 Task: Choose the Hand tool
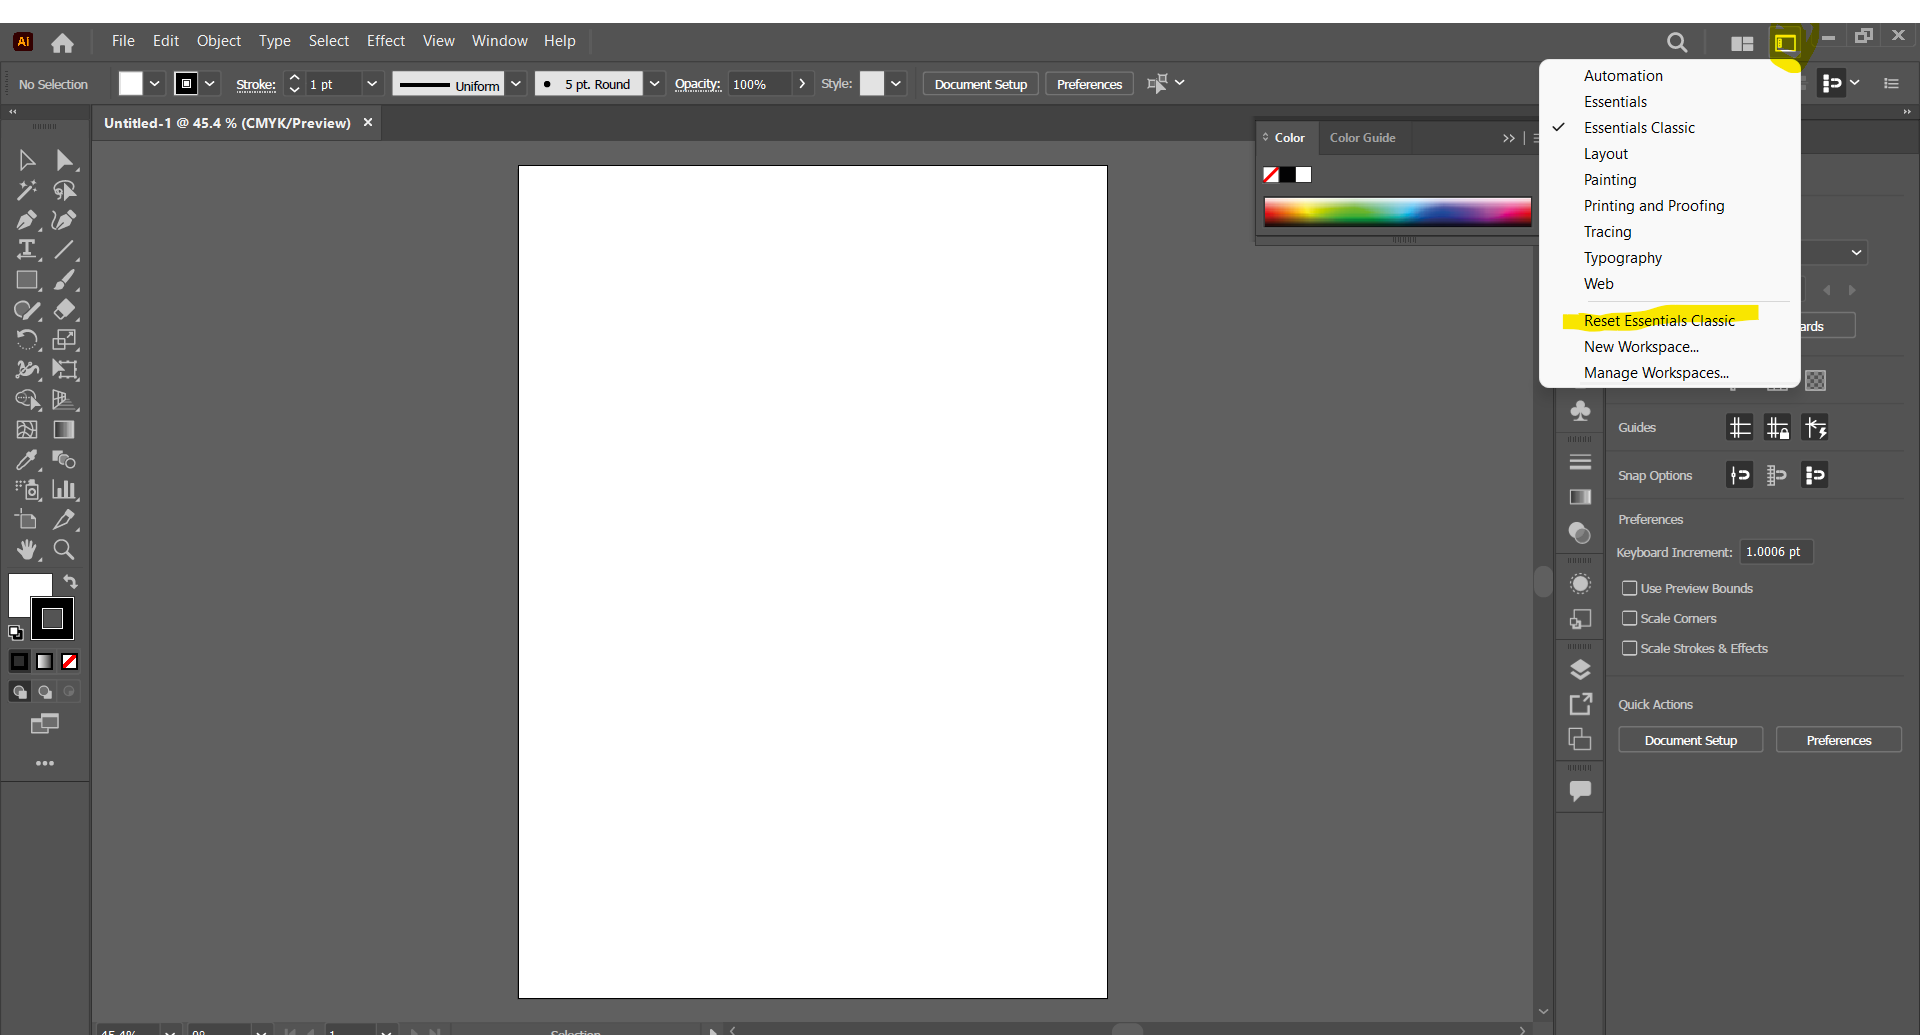click(27, 550)
